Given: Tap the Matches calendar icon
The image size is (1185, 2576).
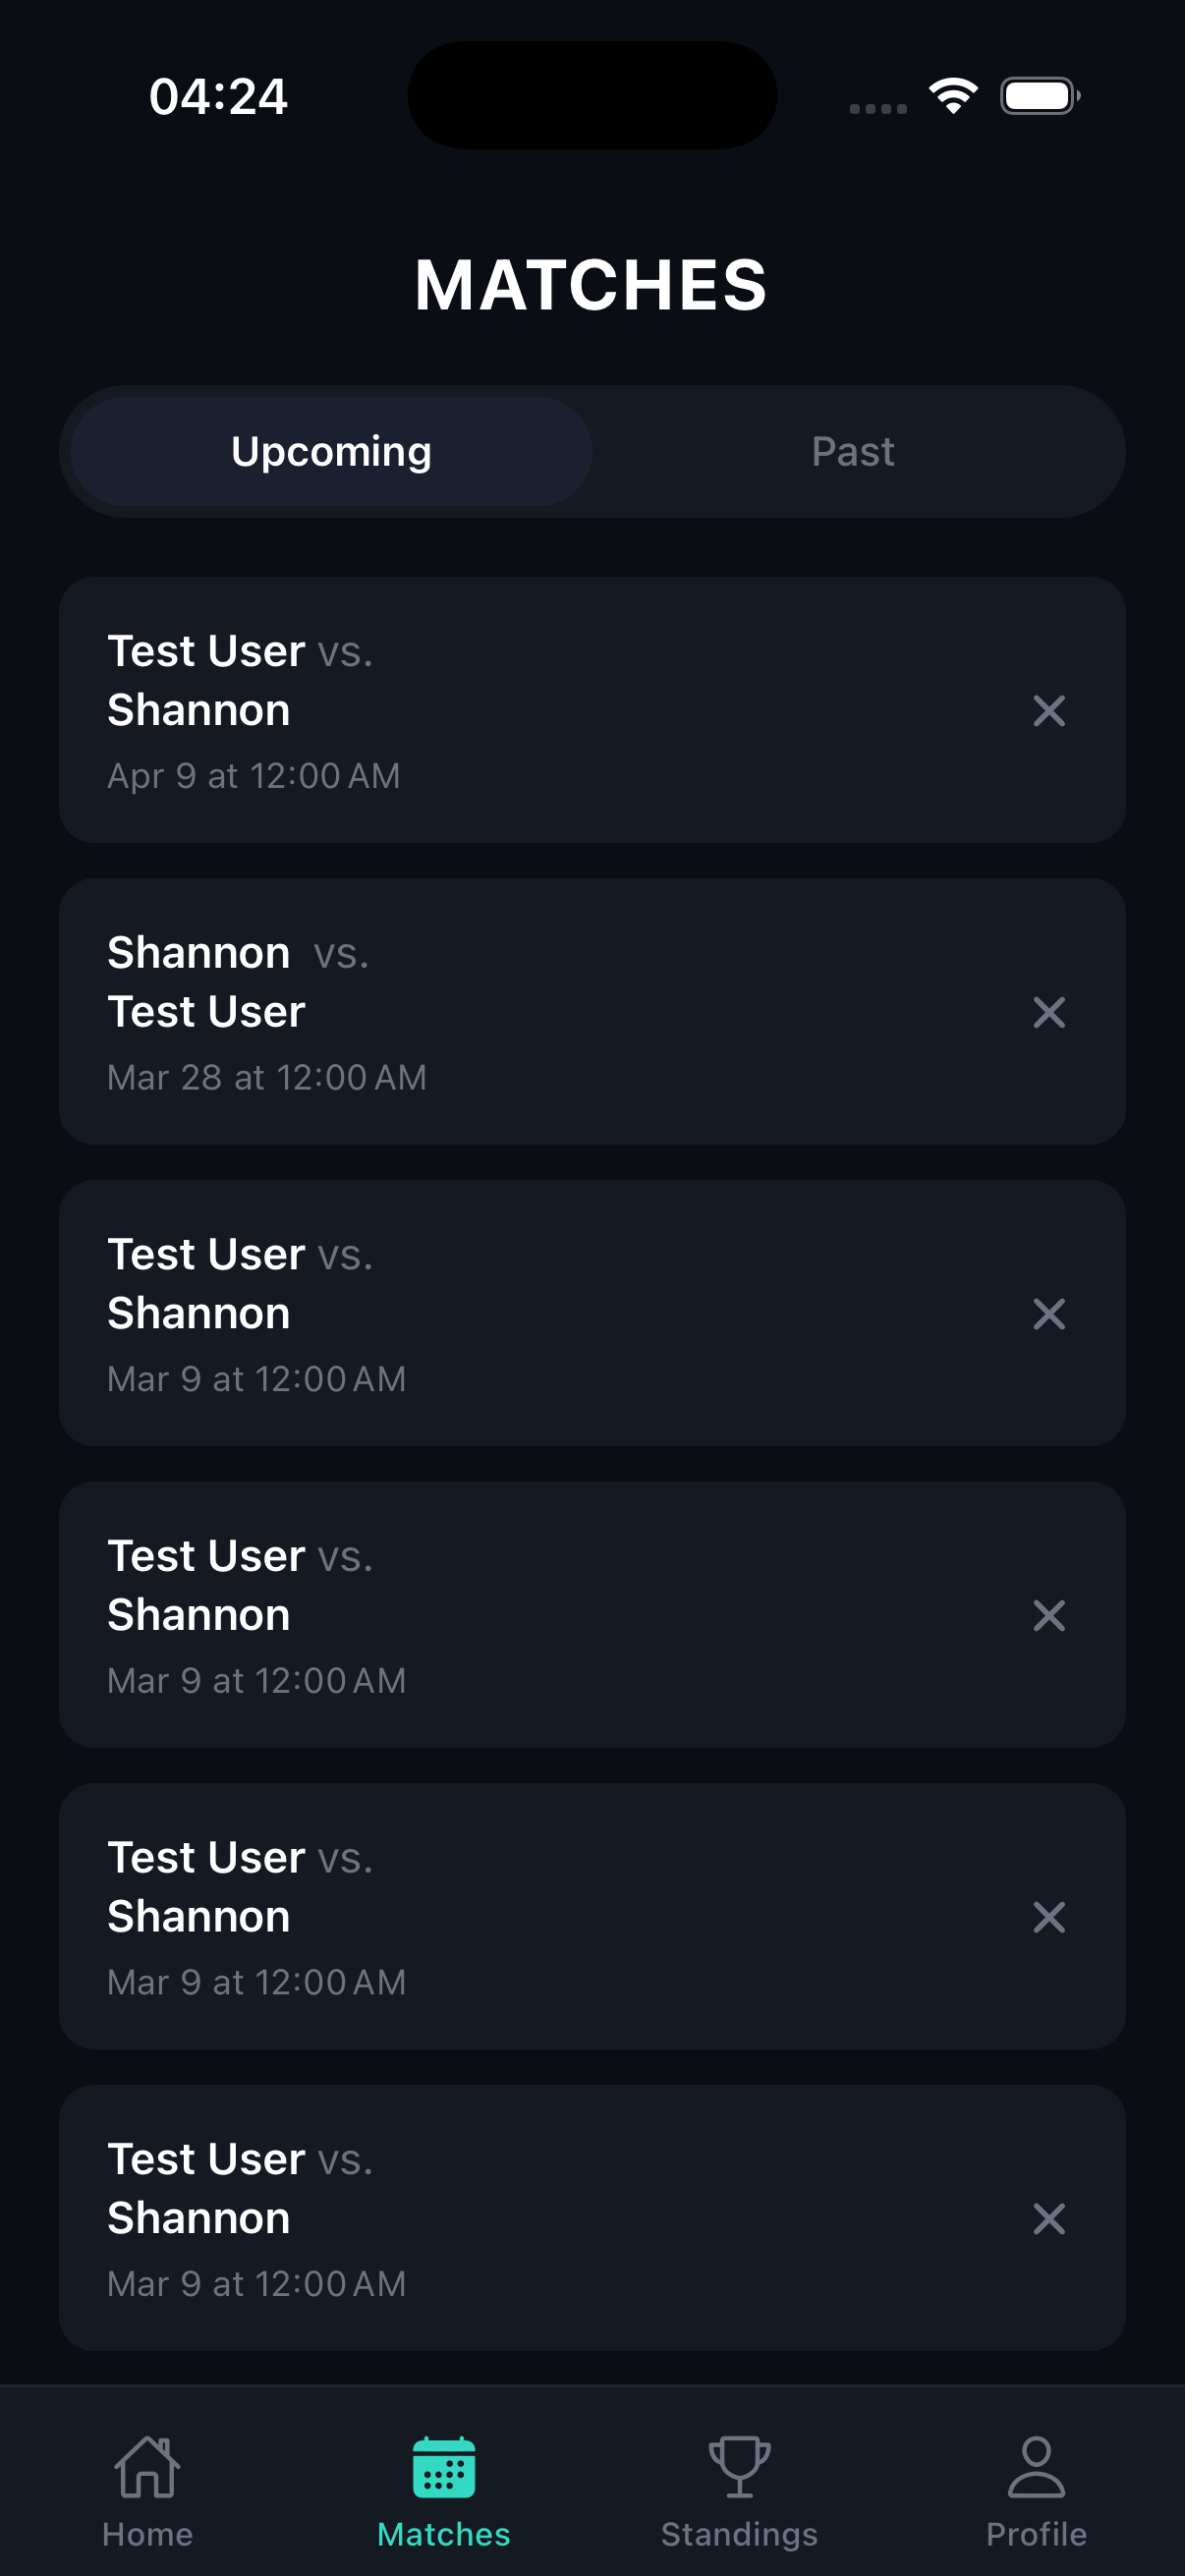Looking at the screenshot, I should [444, 2466].
